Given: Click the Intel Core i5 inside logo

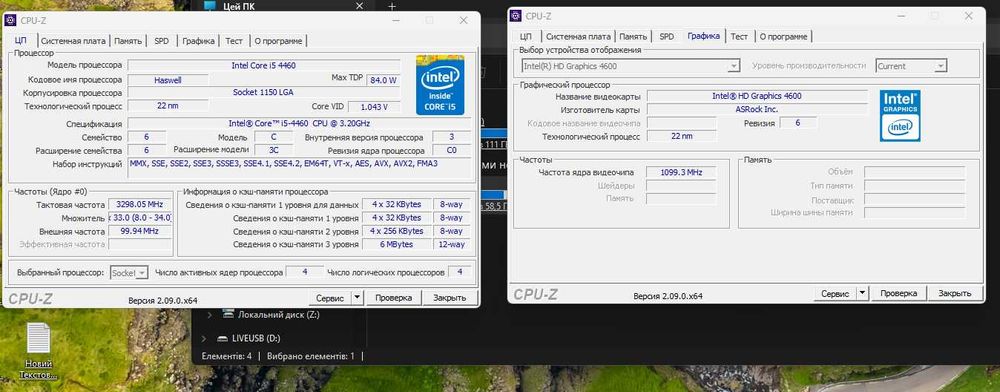Looking at the screenshot, I should [x=440, y=85].
